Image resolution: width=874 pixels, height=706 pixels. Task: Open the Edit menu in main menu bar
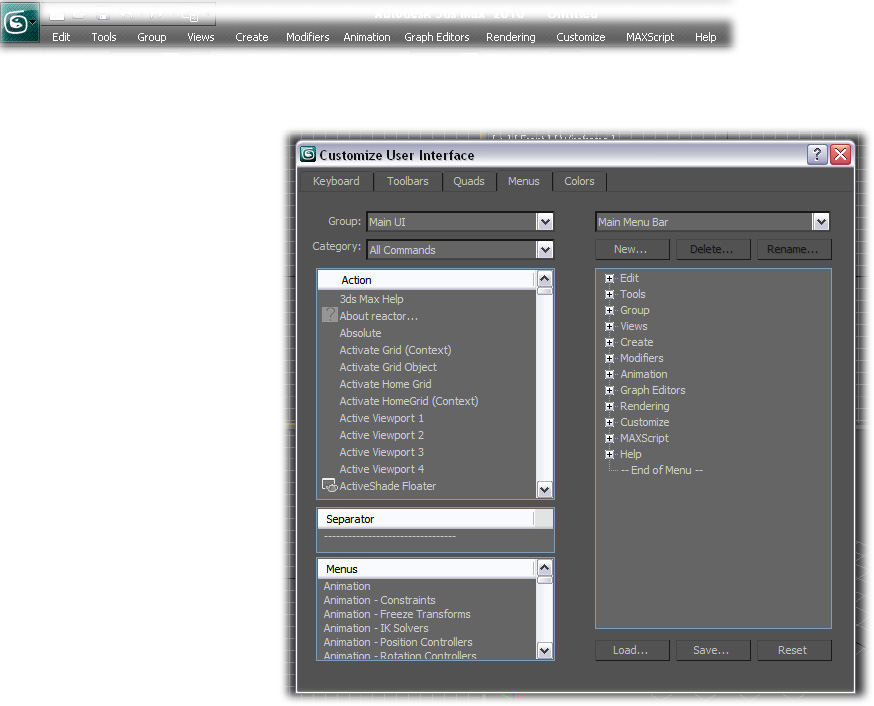[61, 37]
